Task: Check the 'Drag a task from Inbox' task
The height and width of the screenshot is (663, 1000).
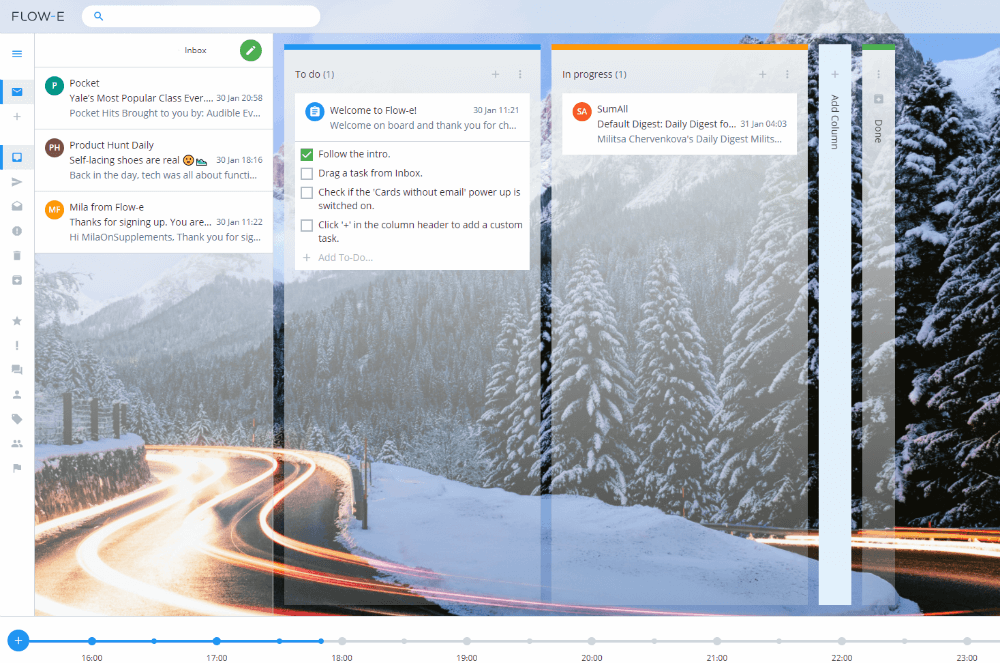Action: 306,173
